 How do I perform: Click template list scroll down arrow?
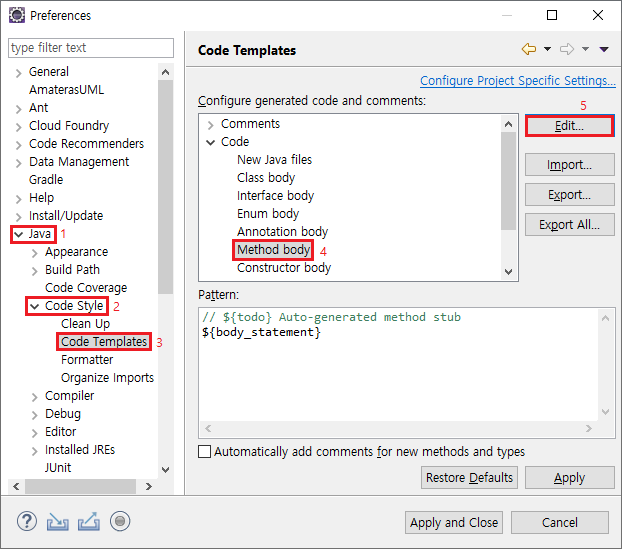point(508,272)
